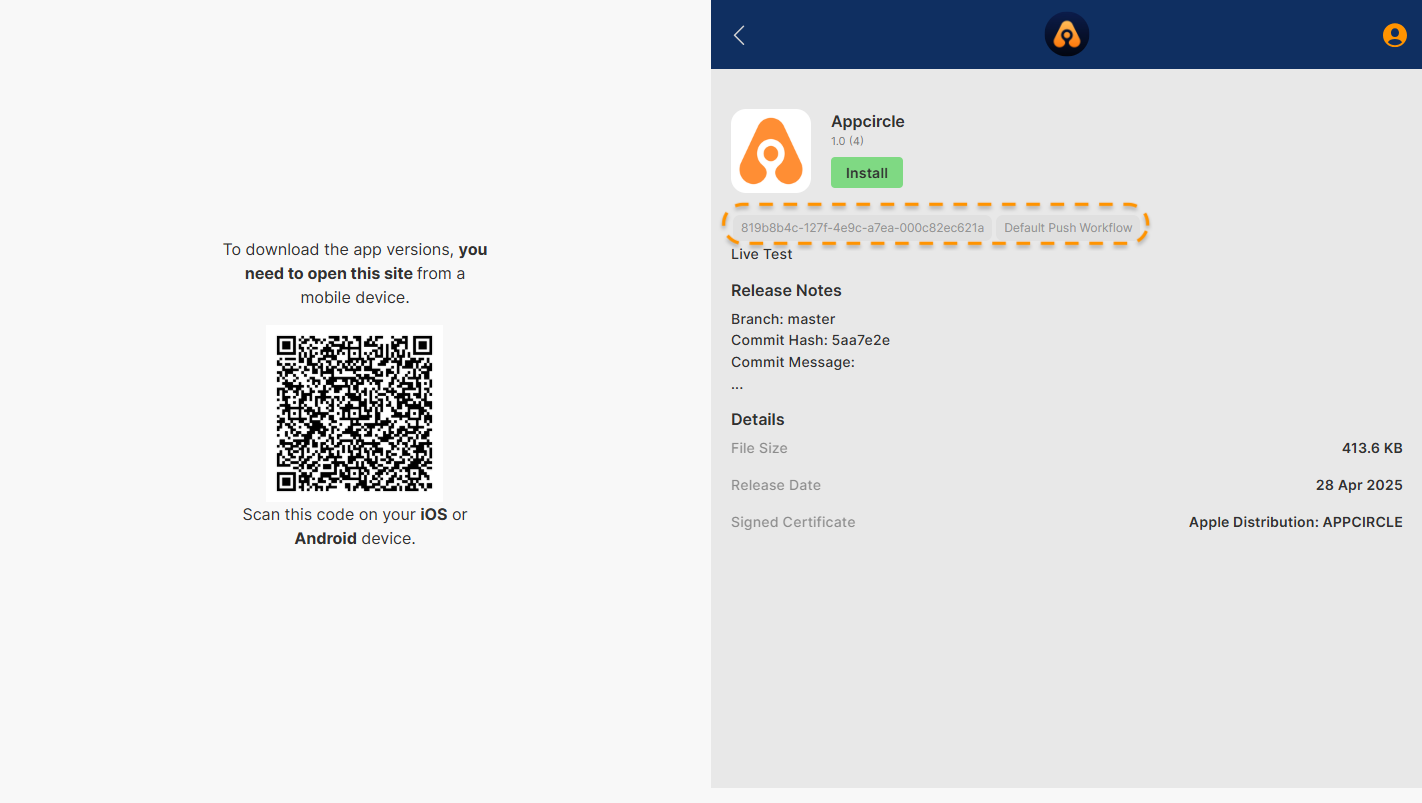
Task: Click the back arrow in header
Action: [739, 36]
